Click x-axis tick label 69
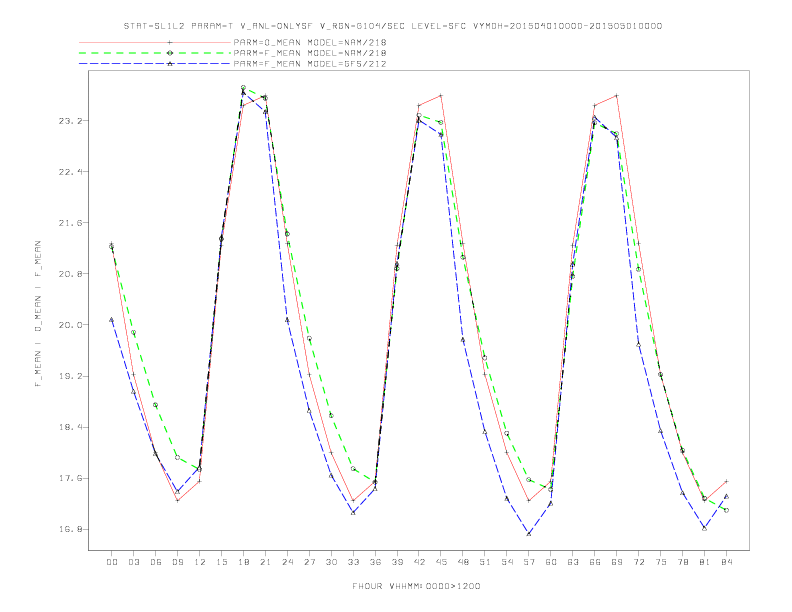The width and height of the screenshot is (792, 612). [x=617, y=562]
